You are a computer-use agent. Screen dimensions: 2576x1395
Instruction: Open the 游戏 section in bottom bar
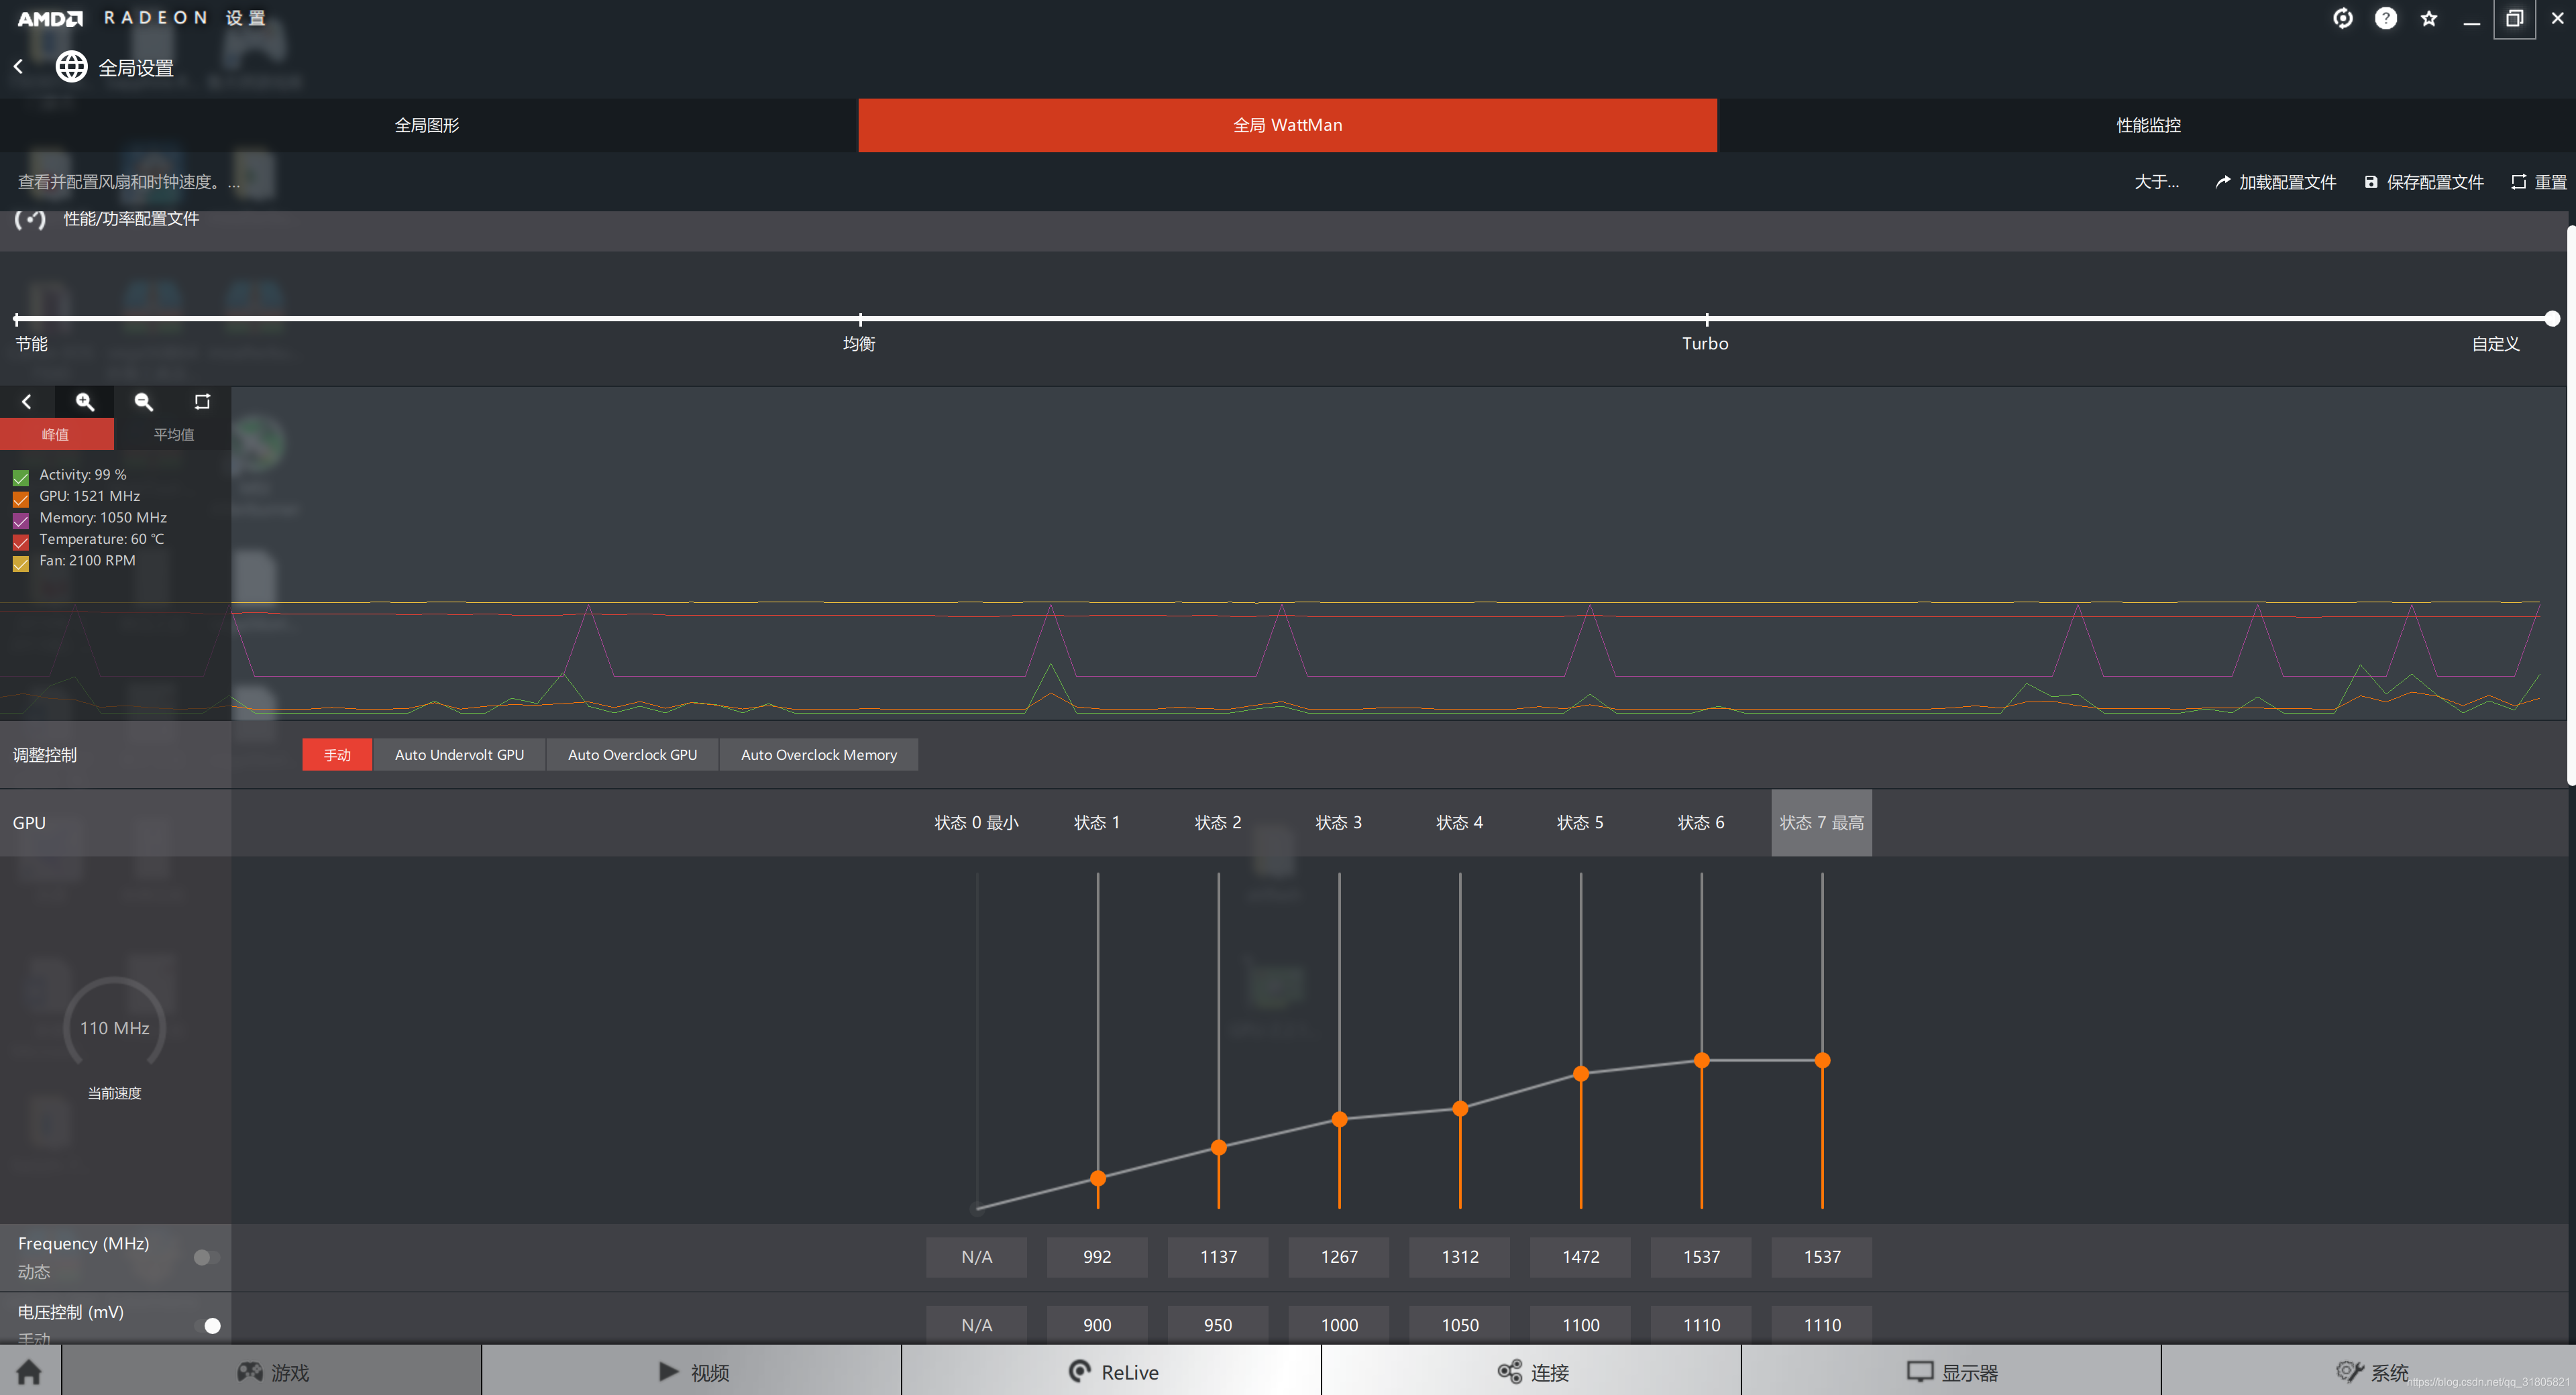tap(272, 1371)
